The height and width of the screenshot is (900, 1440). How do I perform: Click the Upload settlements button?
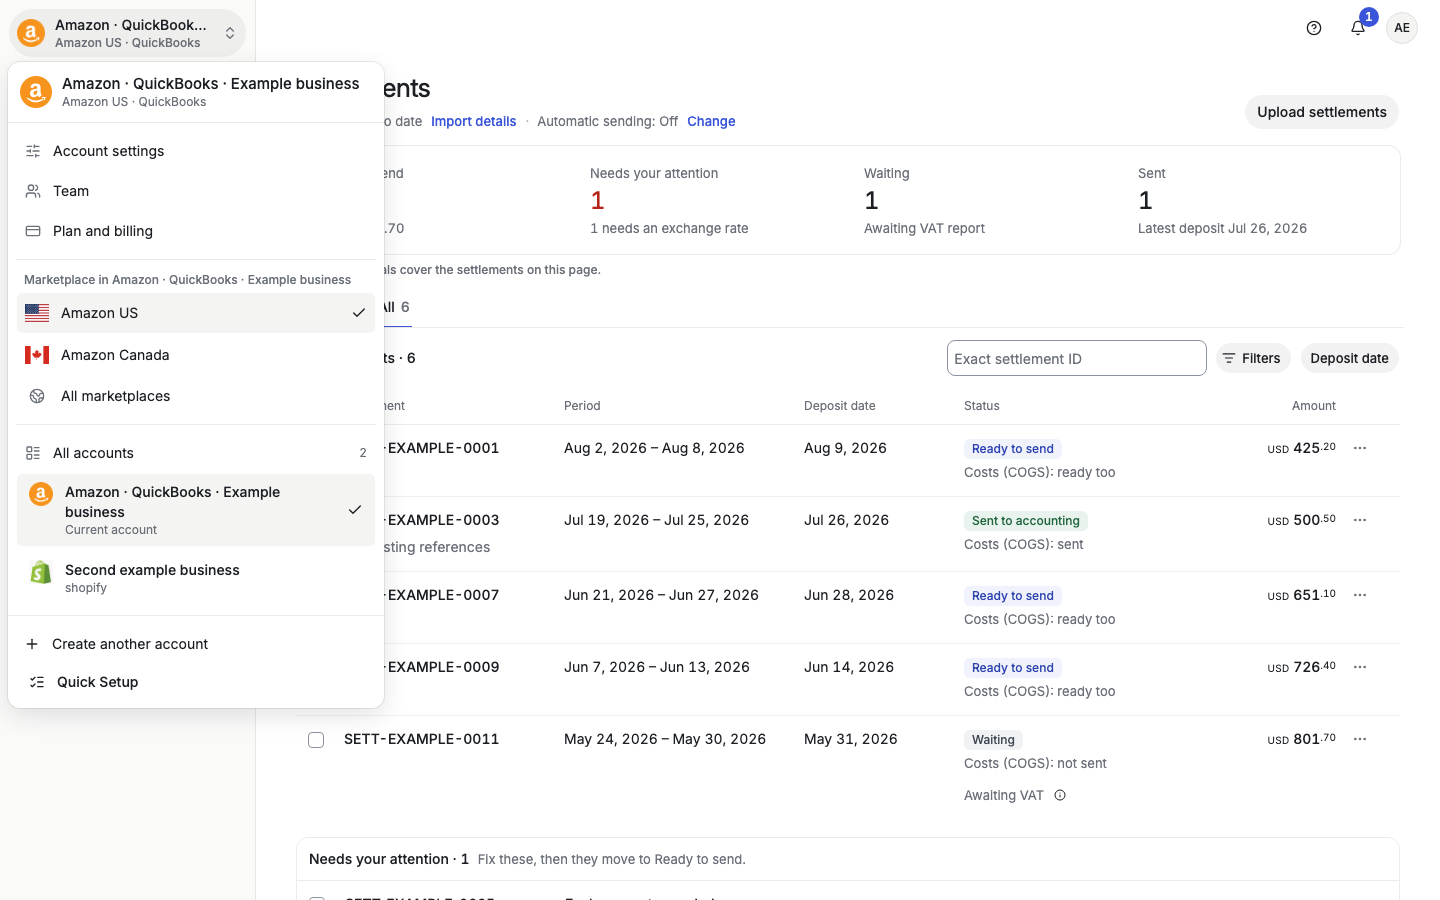pos(1321,112)
